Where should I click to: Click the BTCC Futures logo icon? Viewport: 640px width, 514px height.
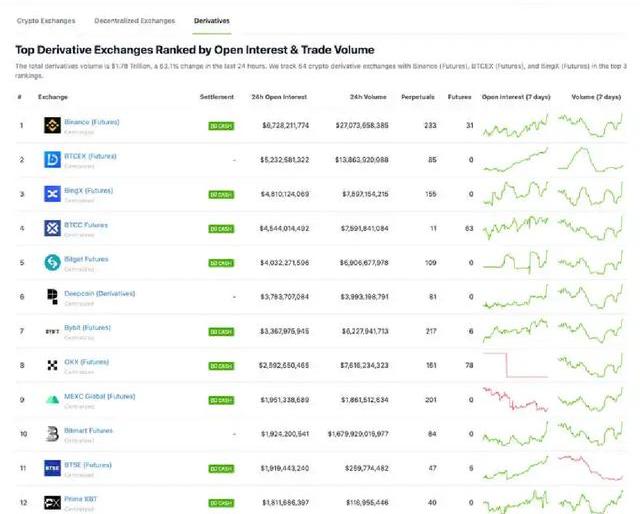[52, 228]
